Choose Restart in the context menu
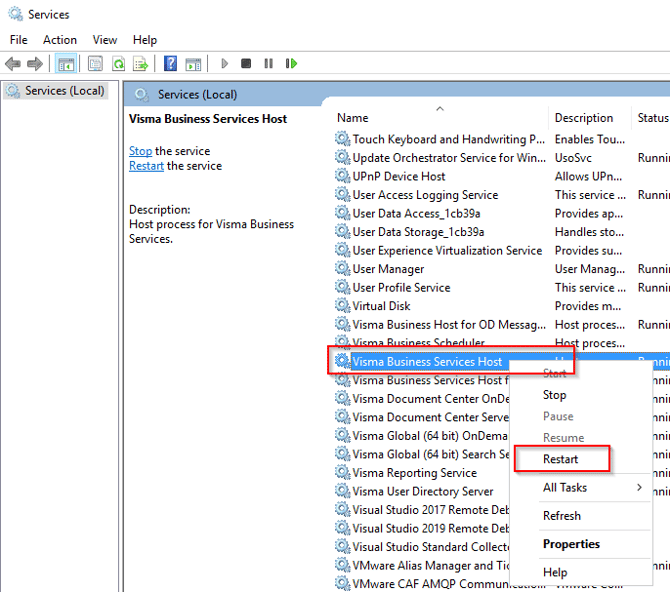 tap(561, 459)
